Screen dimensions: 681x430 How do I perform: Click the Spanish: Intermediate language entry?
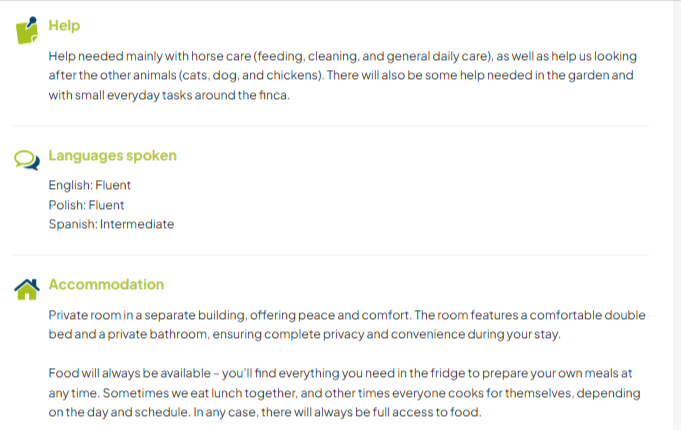[x=111, y=224]
